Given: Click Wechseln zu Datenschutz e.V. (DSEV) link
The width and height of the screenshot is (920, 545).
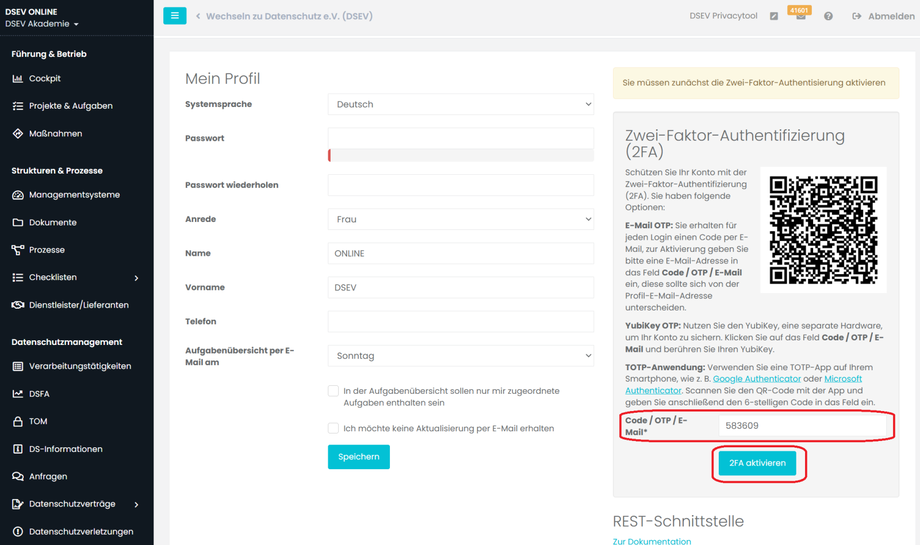Looking at the screenshot, I should tap(289, 16).
